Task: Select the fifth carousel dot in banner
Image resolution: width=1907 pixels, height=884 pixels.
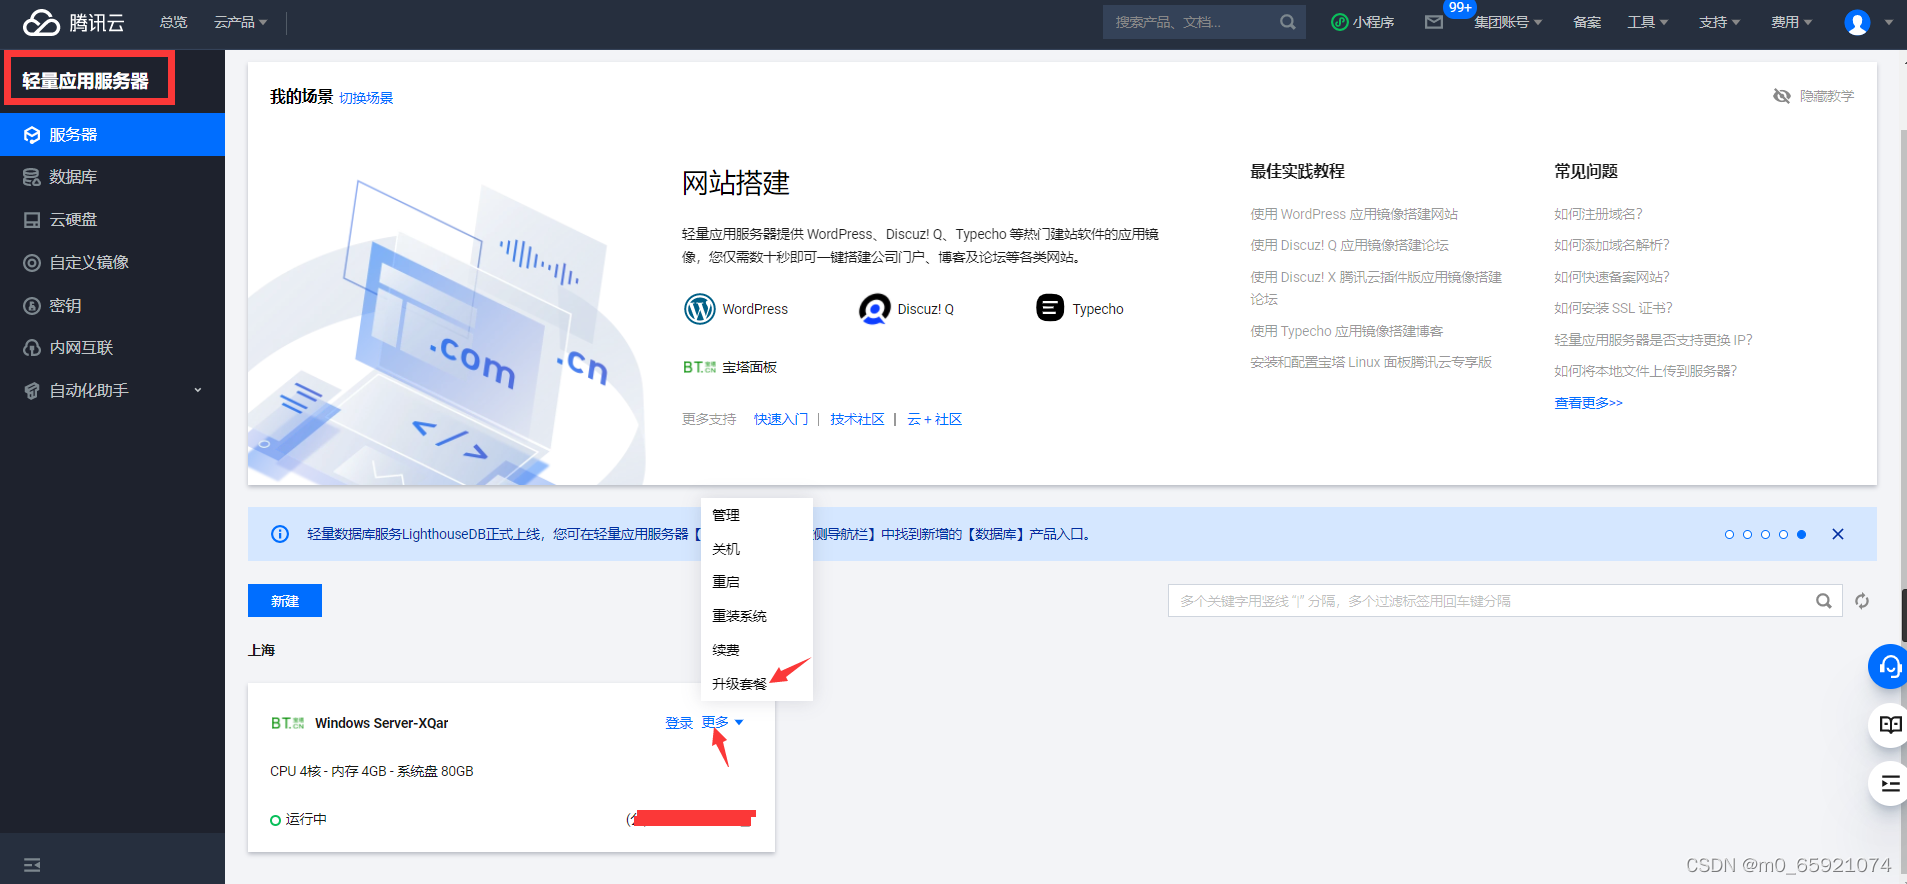Action: click(x=1801, y=535)
